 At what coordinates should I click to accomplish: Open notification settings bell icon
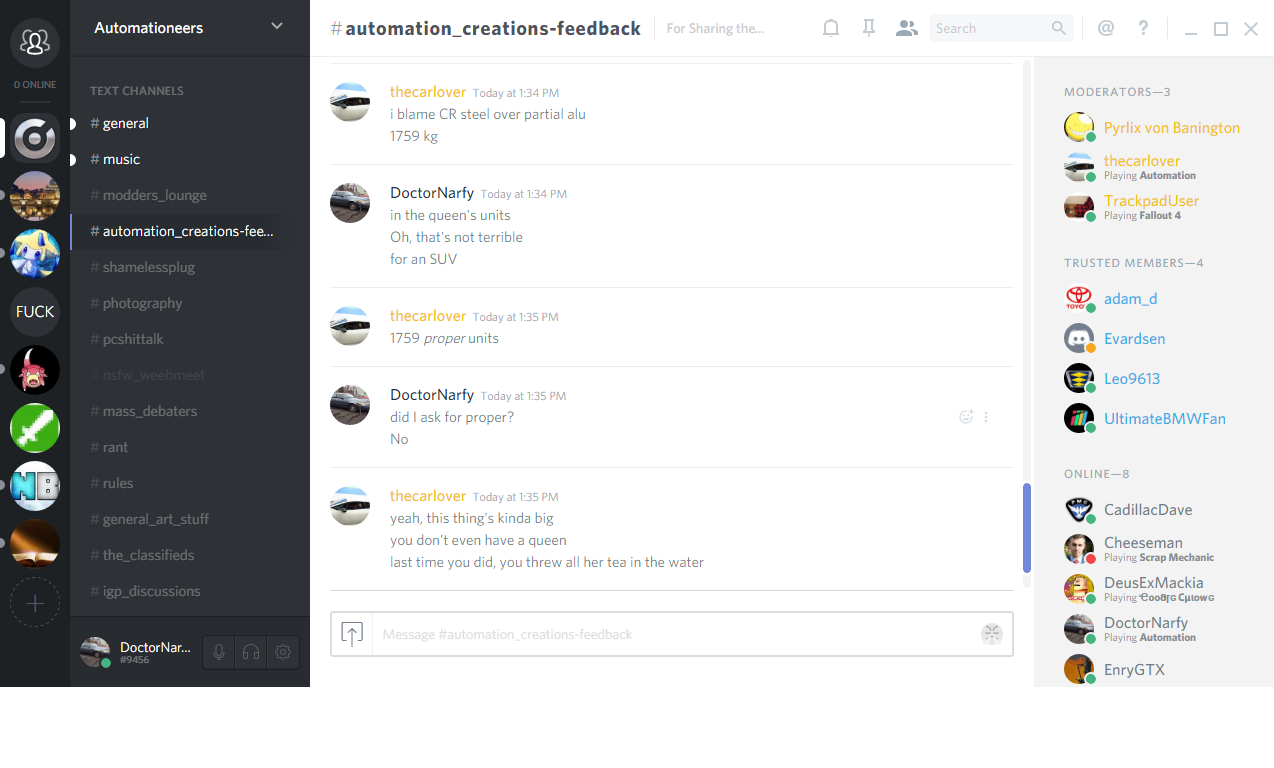click(x=830, y=29)
